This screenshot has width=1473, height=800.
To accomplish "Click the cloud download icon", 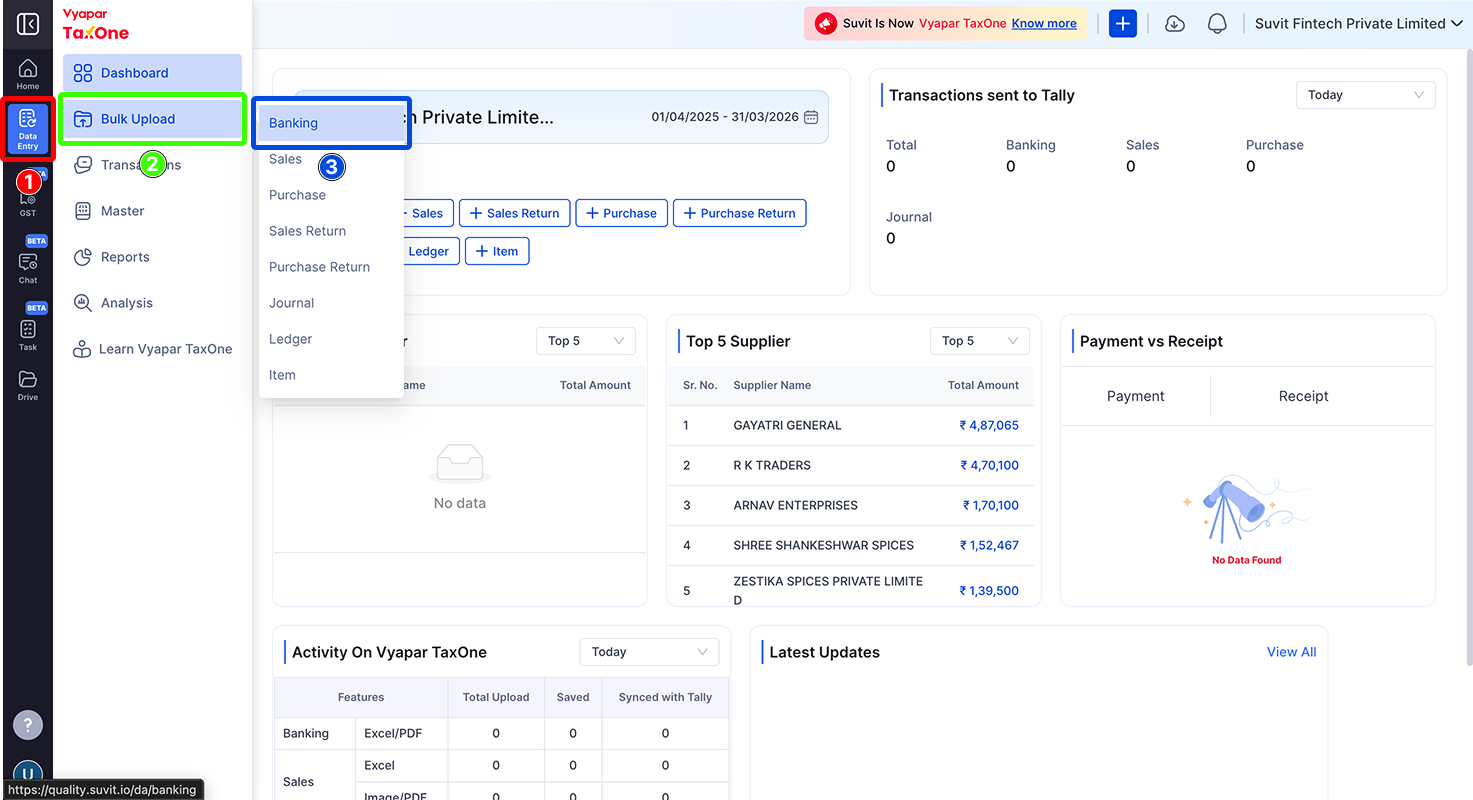I will pyautogui.click(x=1175, y=24).
